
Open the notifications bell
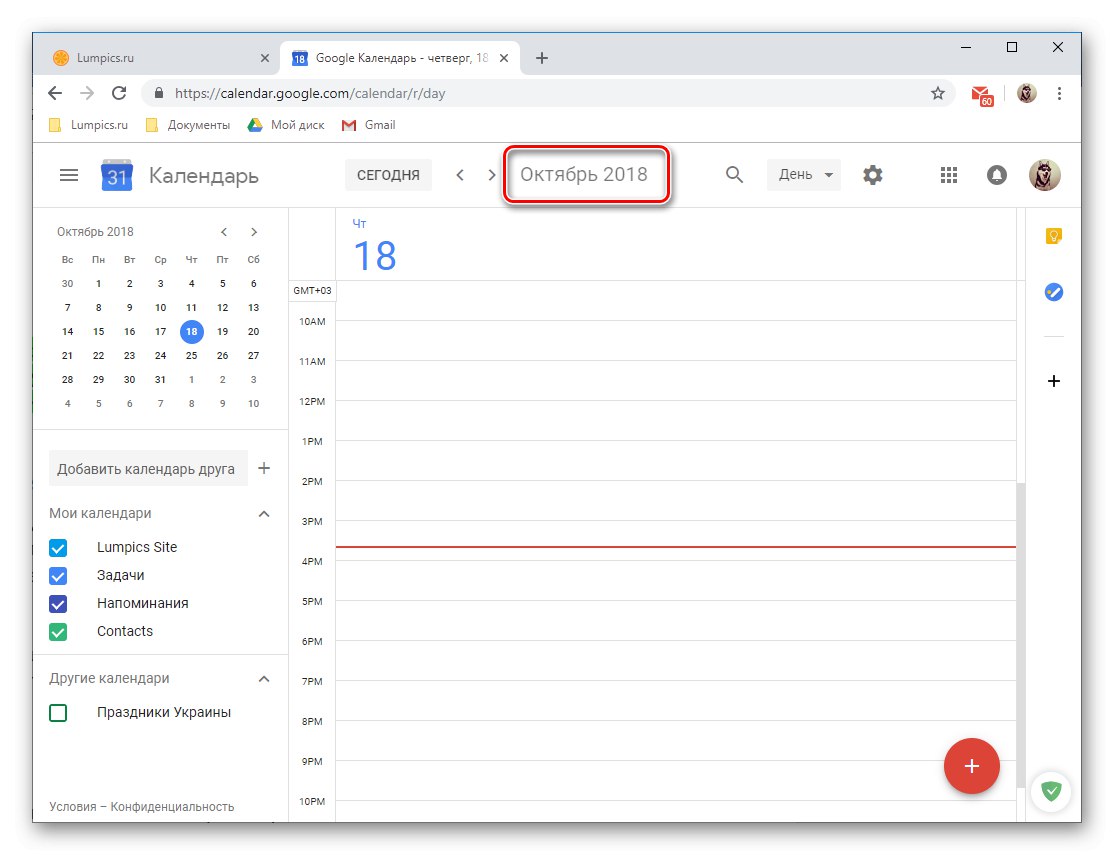[x=996, y=174]
